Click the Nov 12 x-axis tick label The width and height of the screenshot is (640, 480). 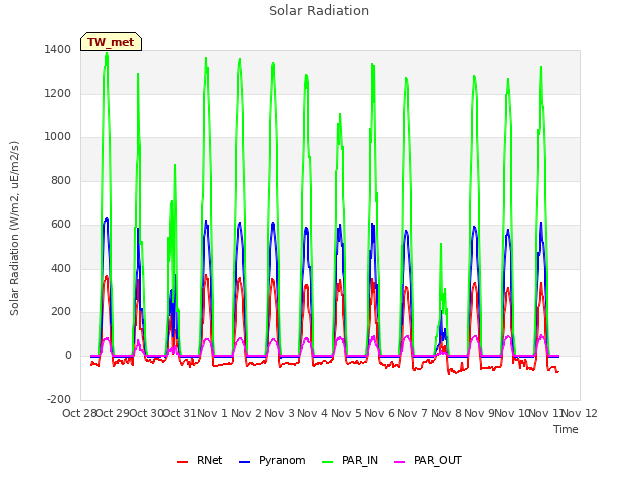point(580,413)
